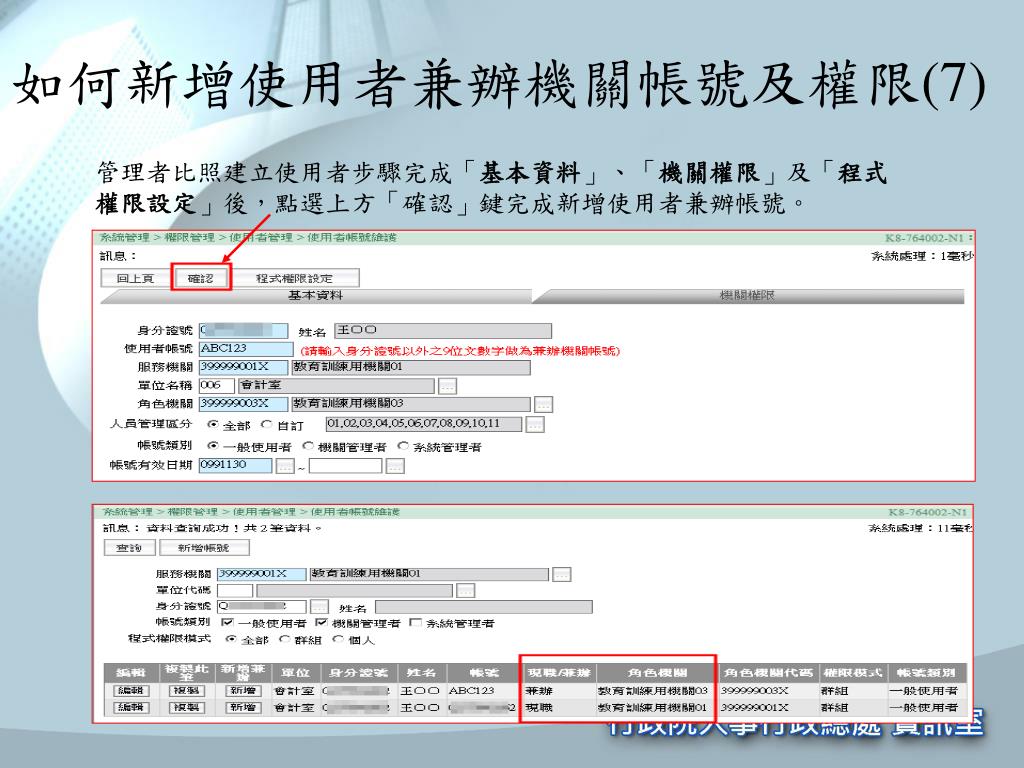Select 個人 radio for 程式權限模式
Image resolution: width=1024 pixels, height=768 pixels.
tap(338, 639)
